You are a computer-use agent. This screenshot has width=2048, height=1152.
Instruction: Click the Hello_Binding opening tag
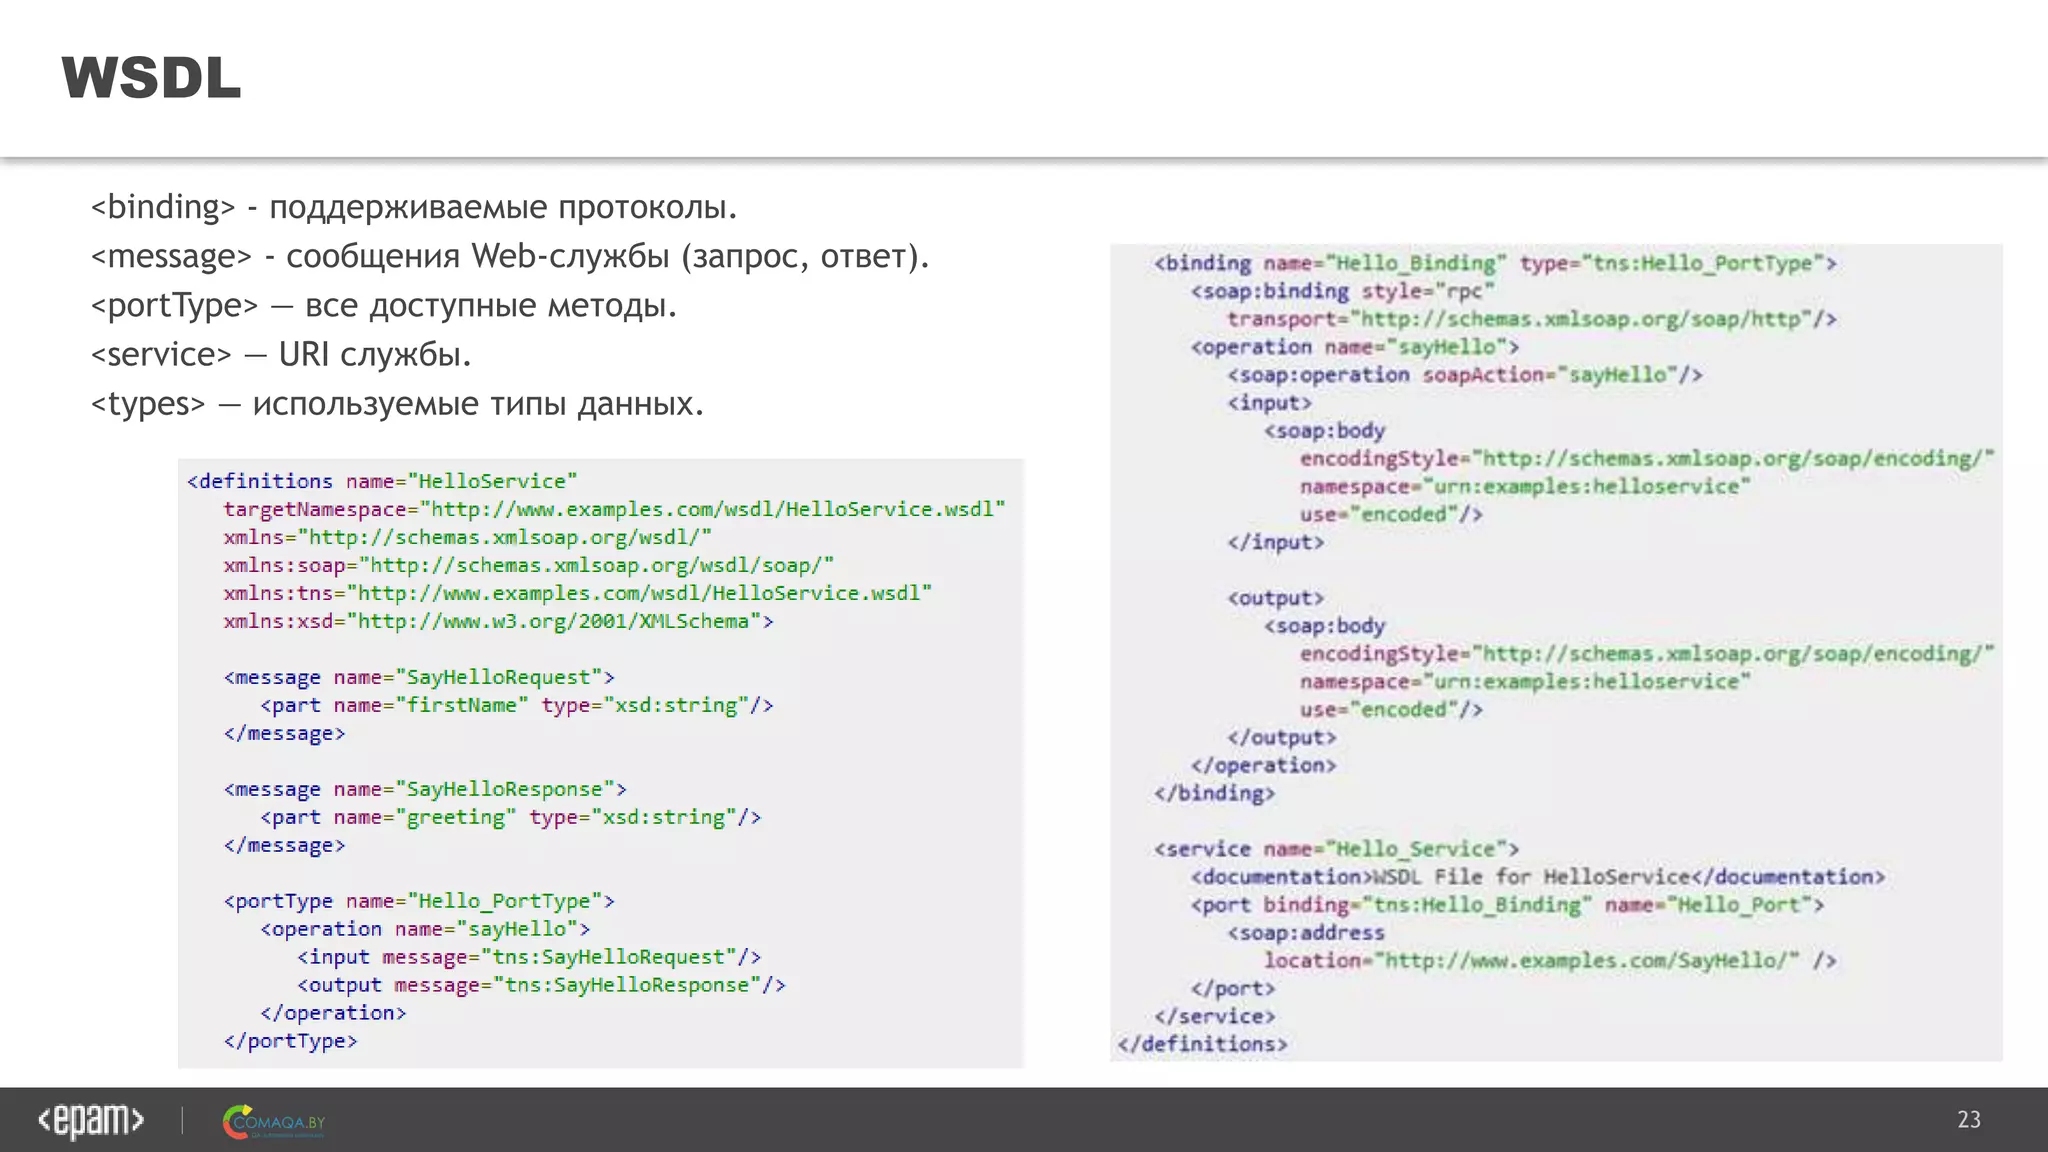[1494, 263]
